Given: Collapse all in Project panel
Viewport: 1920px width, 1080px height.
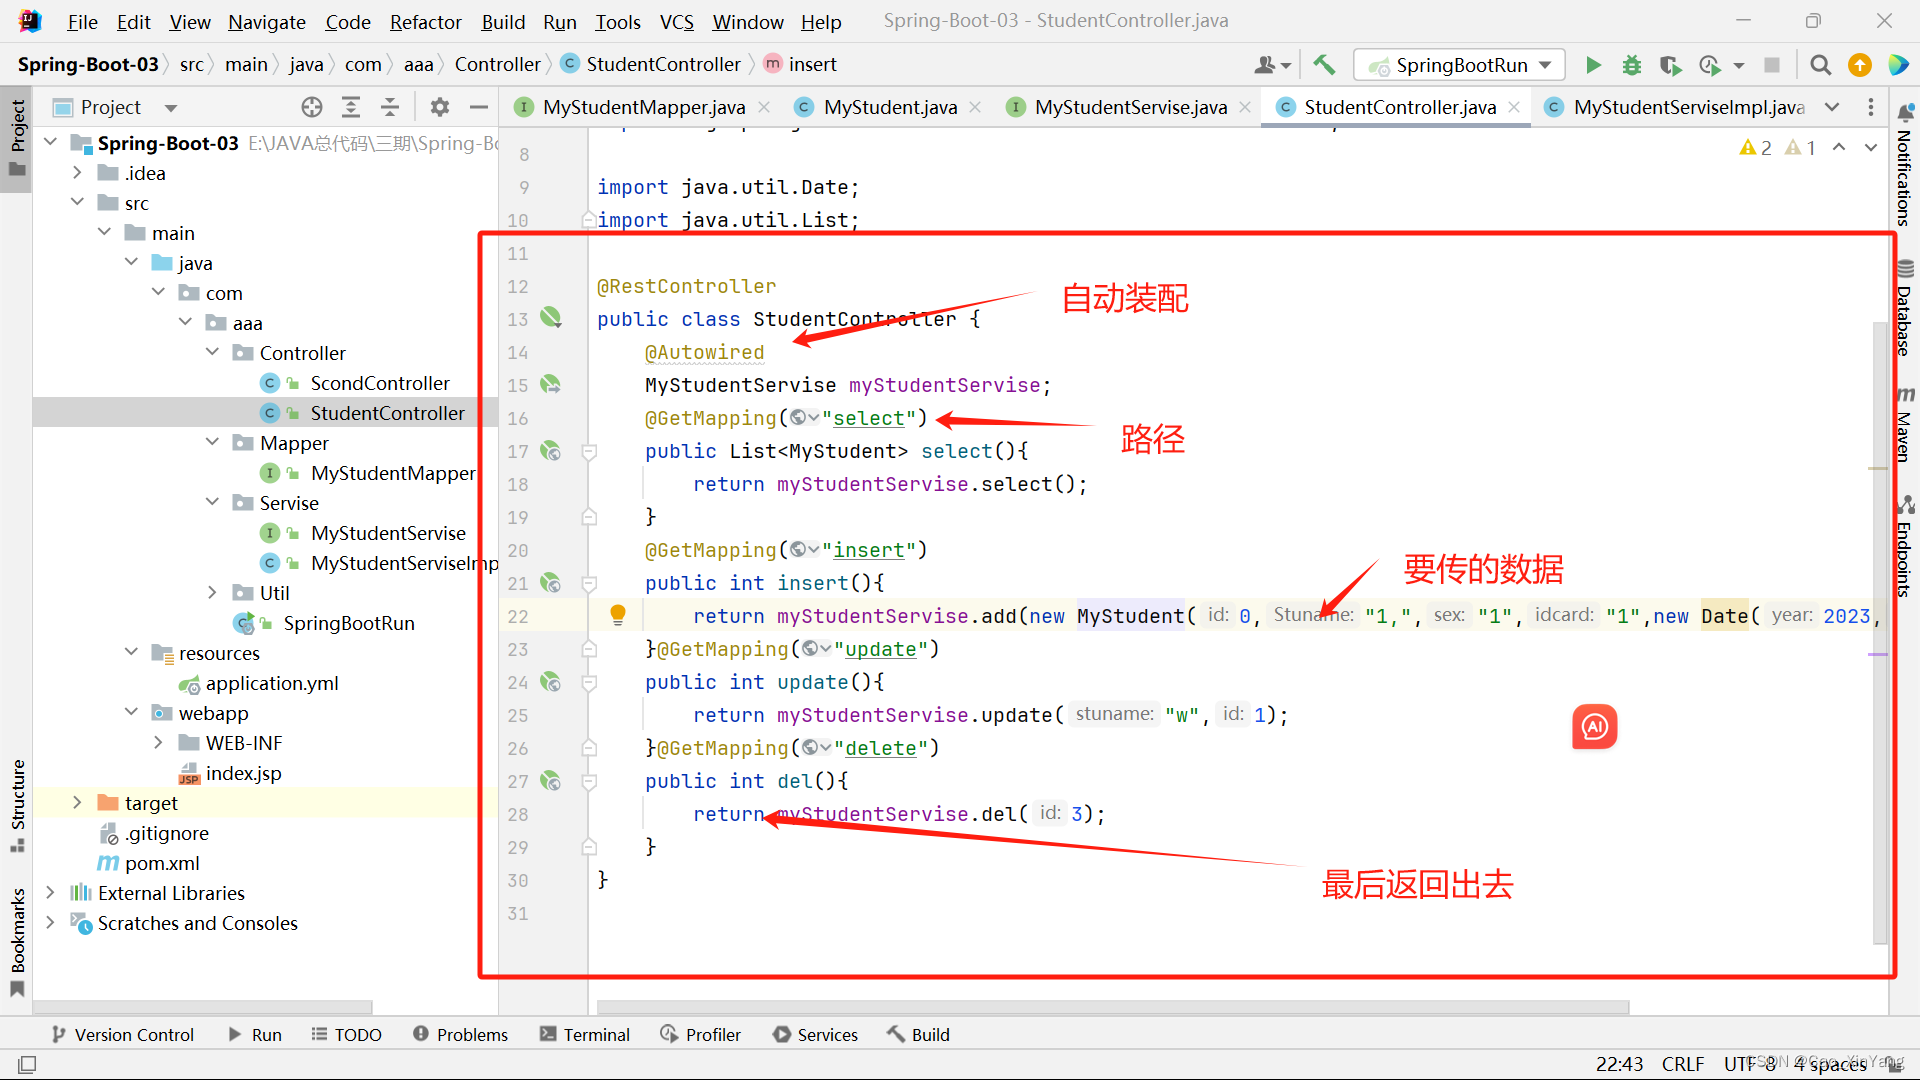Looking at the screenshot, I should tap(390, 107).
